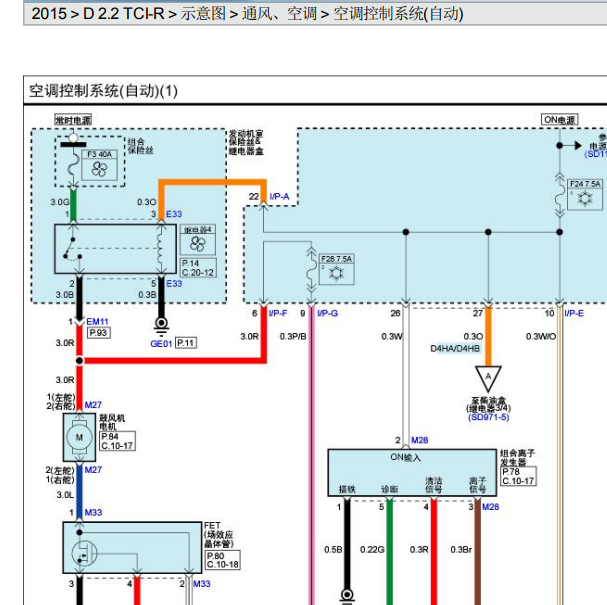Click the F28 7.5A snowflake icon
This screenshot has height=605, width=607.
(336, 274)
